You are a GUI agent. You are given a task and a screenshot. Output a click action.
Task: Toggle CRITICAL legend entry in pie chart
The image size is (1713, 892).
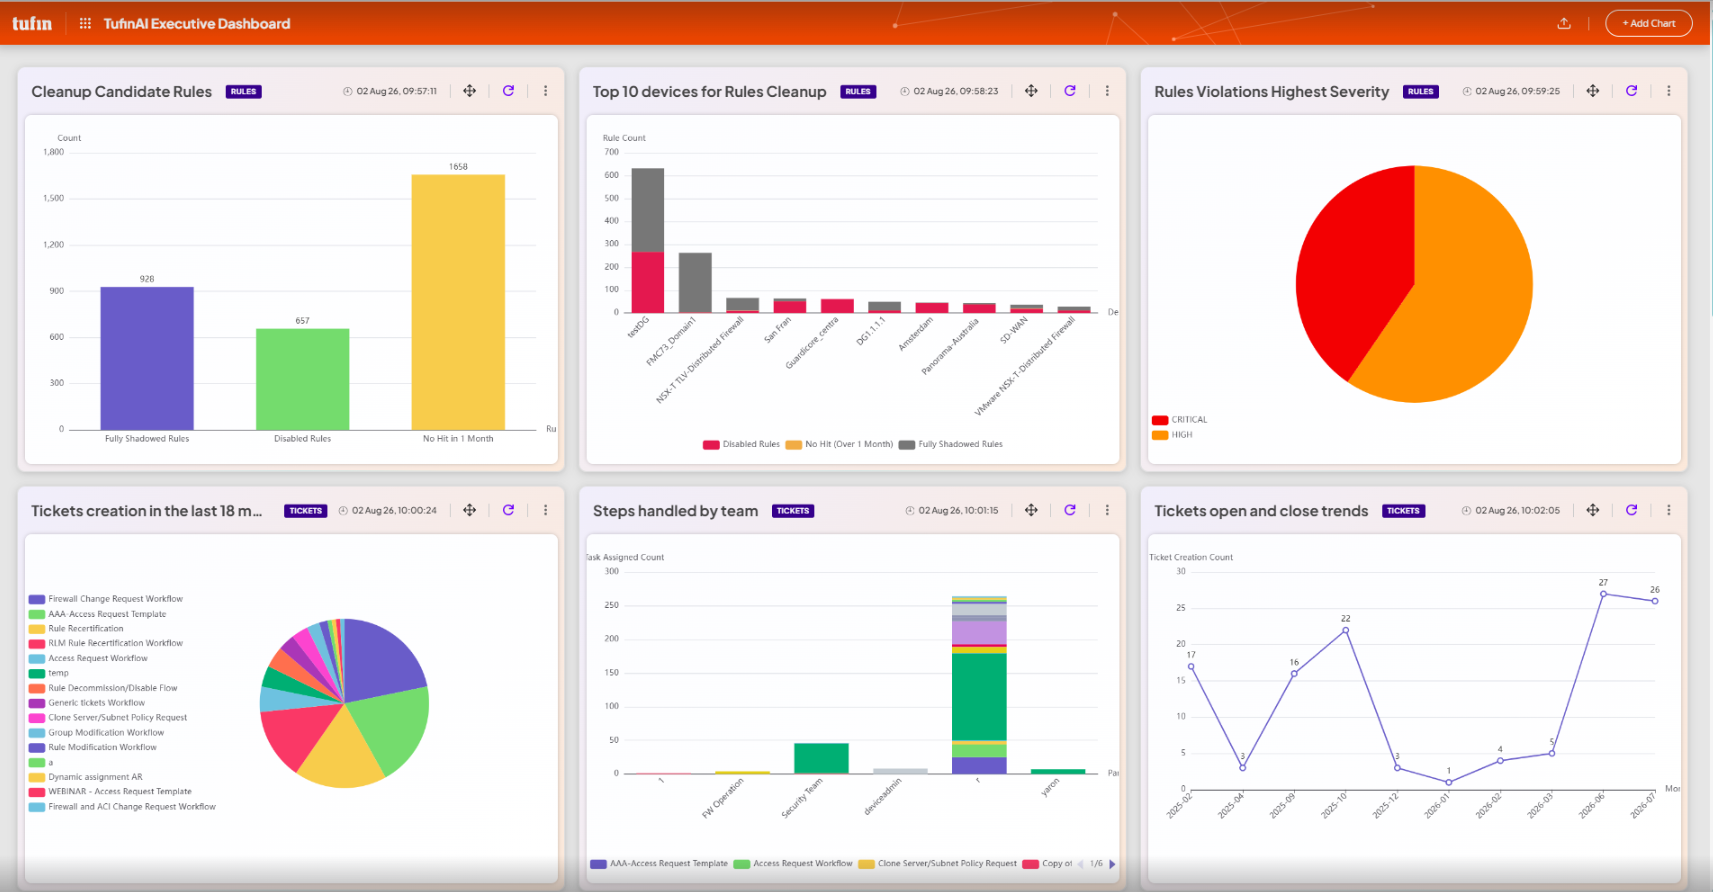[1180, 420]
